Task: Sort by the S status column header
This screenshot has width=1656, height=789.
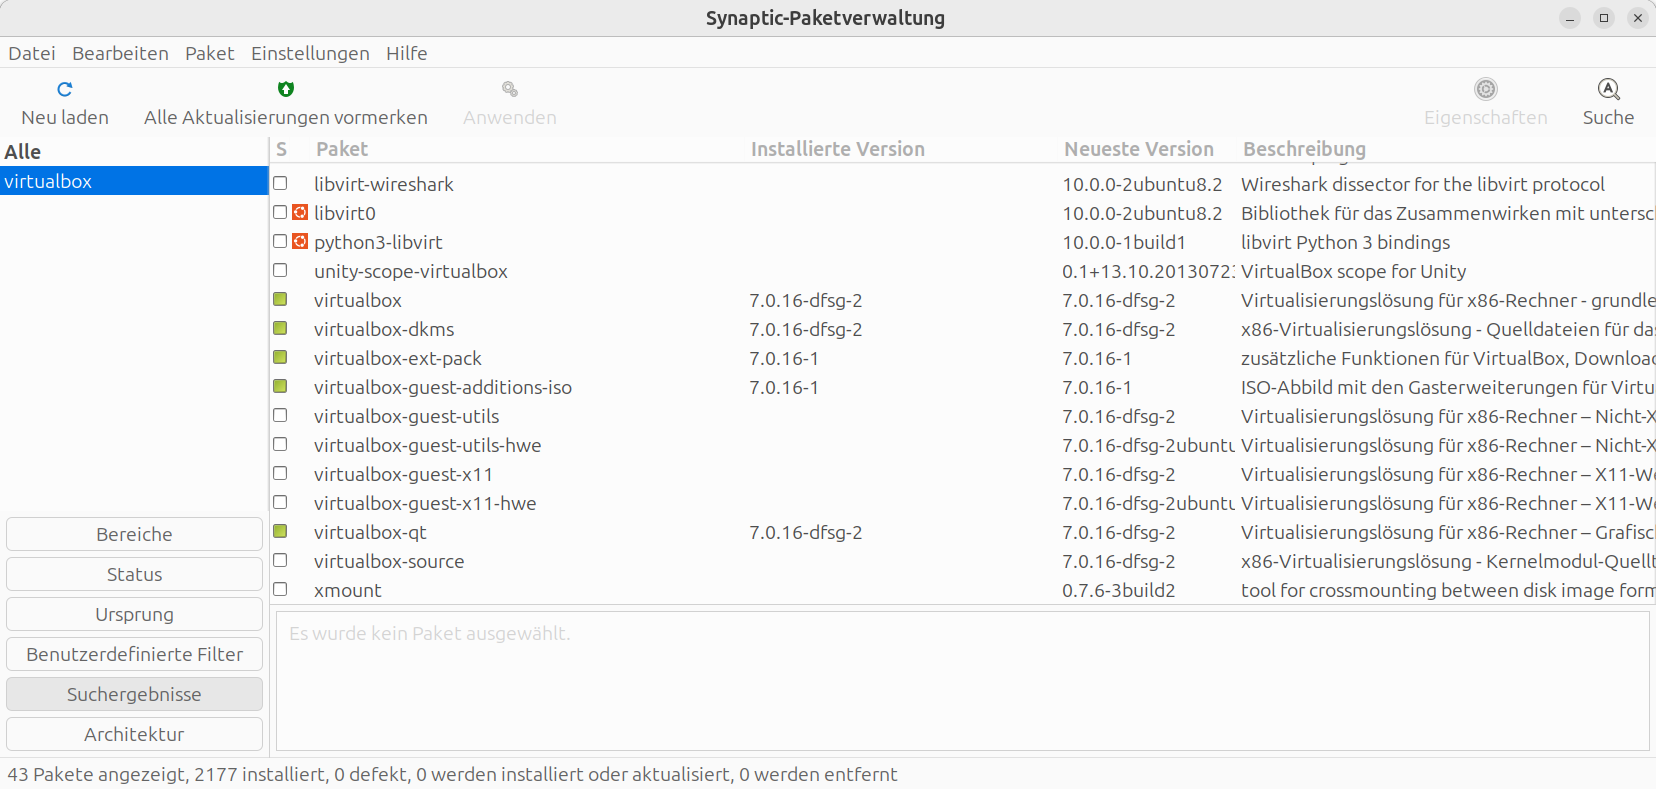Action: 282,149
